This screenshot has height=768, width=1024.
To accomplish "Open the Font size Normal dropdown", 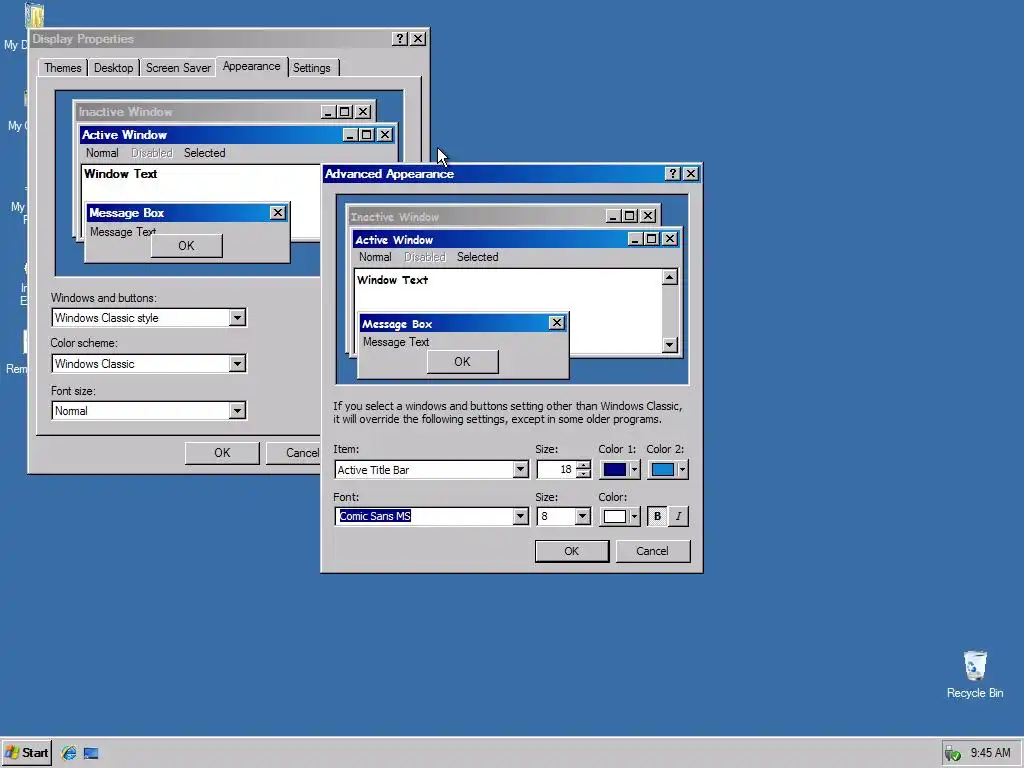I will (x=237, y=411).
